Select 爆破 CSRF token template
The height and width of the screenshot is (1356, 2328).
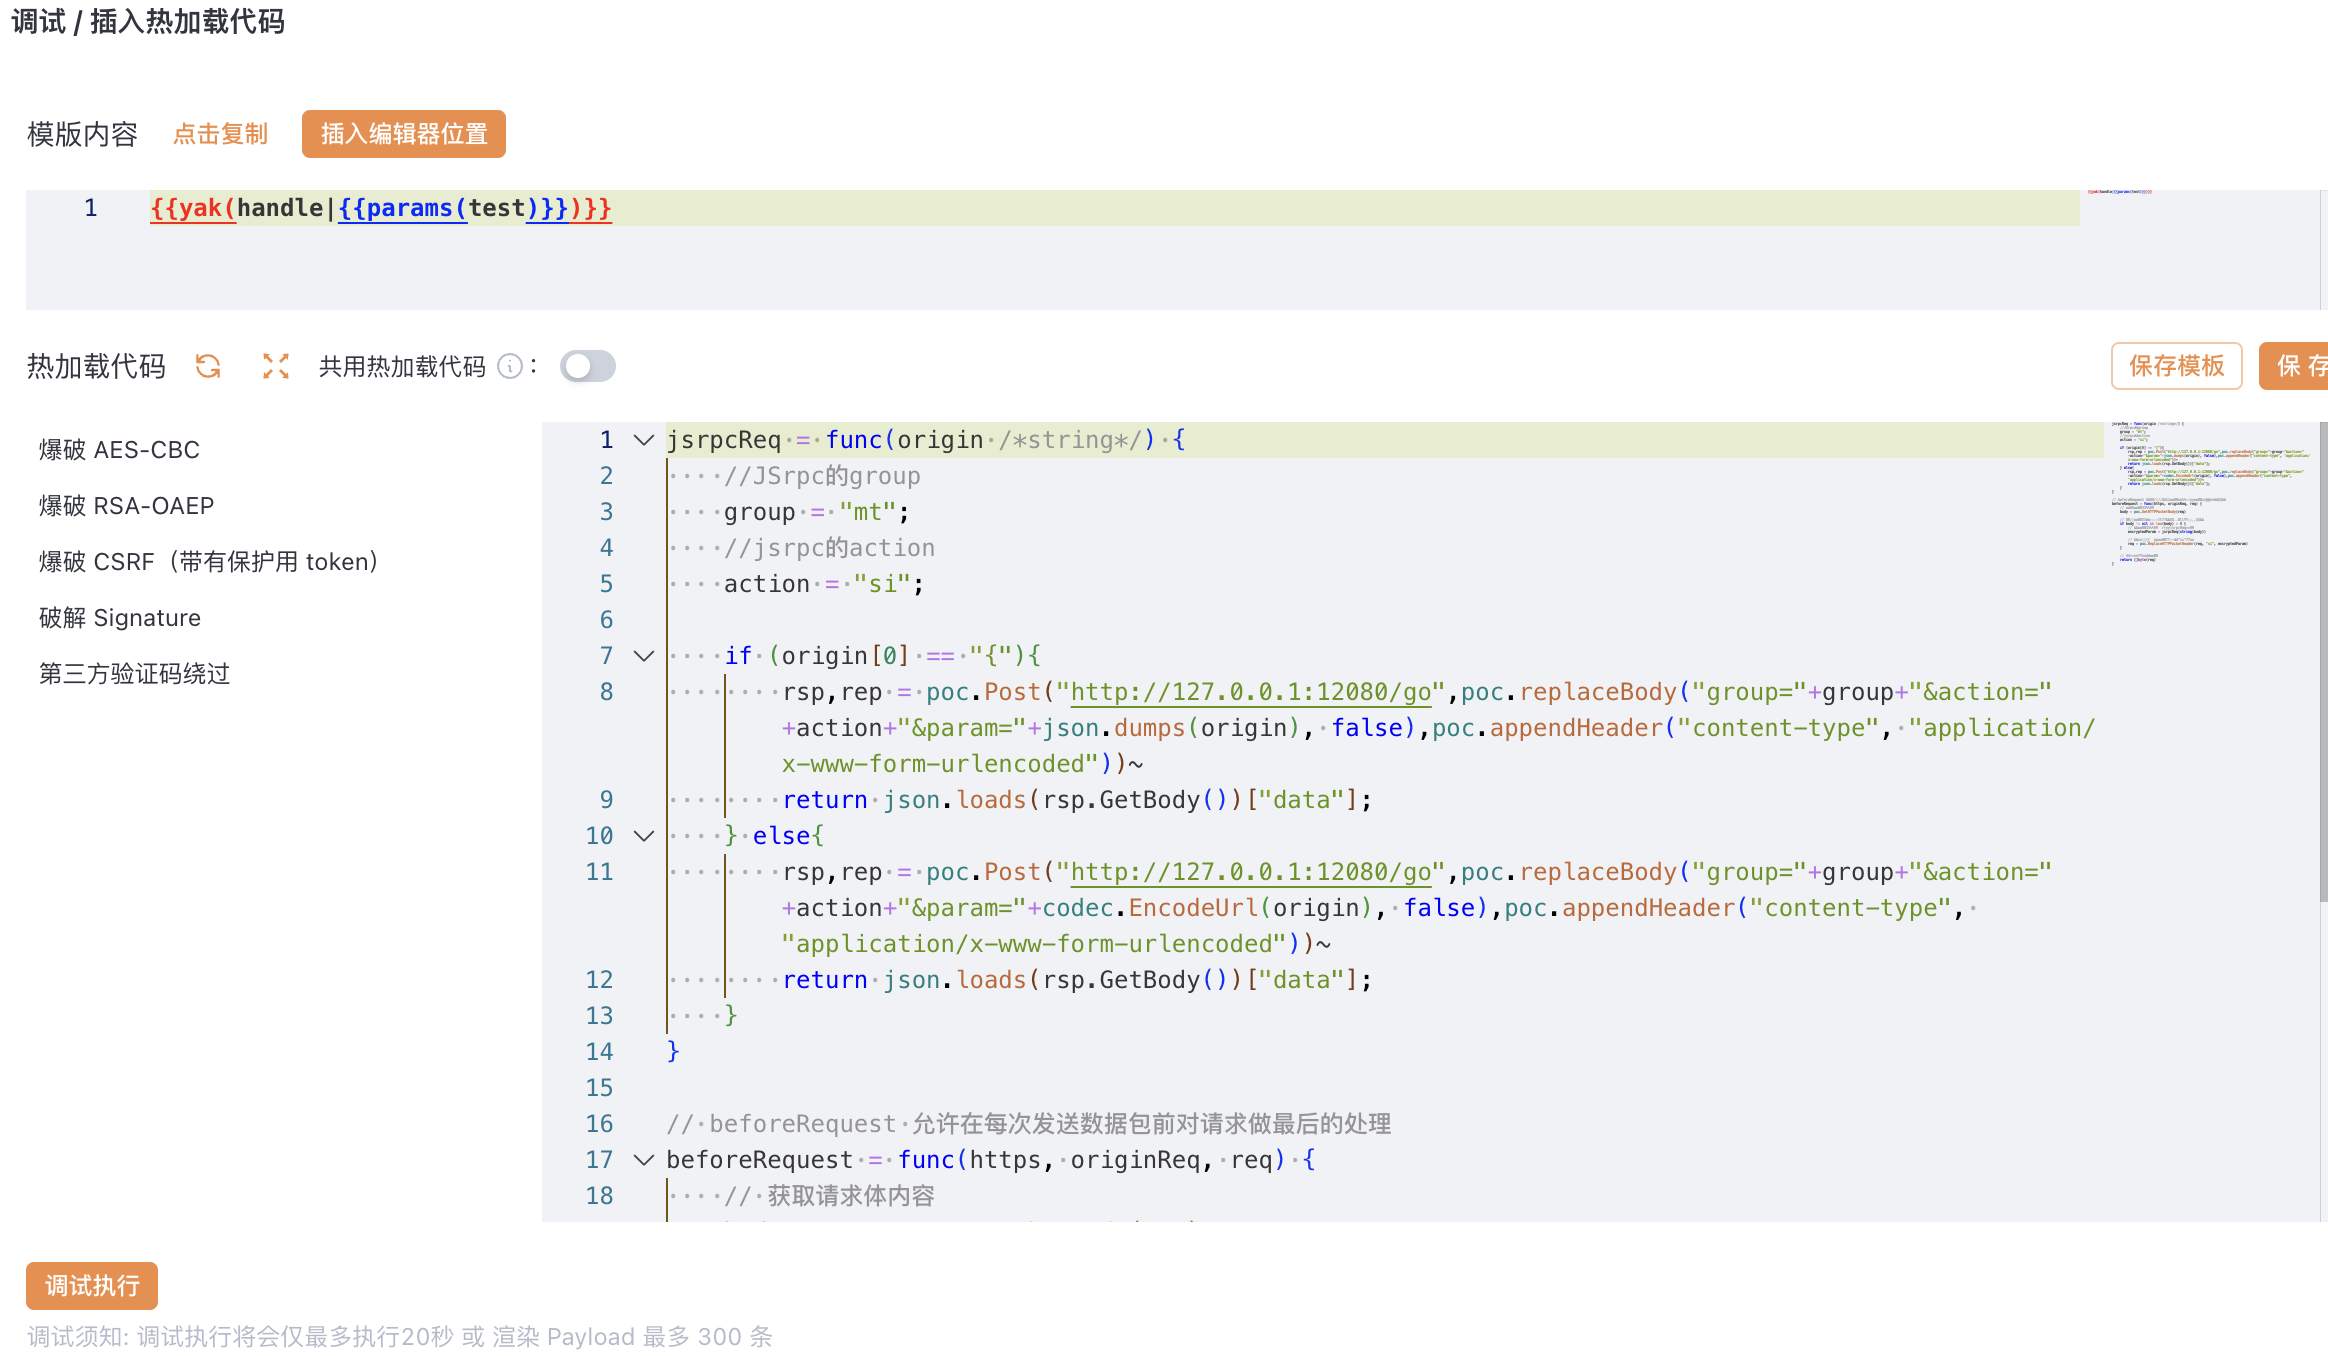click(208, 562)
